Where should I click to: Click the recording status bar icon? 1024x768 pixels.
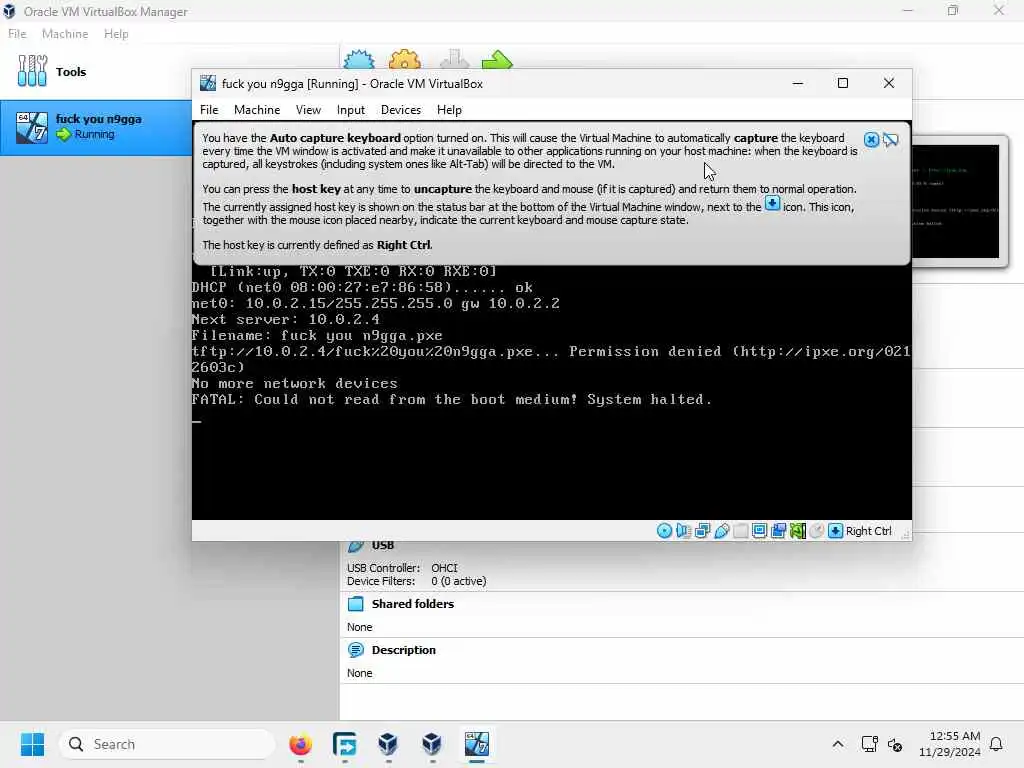[778, 531]
